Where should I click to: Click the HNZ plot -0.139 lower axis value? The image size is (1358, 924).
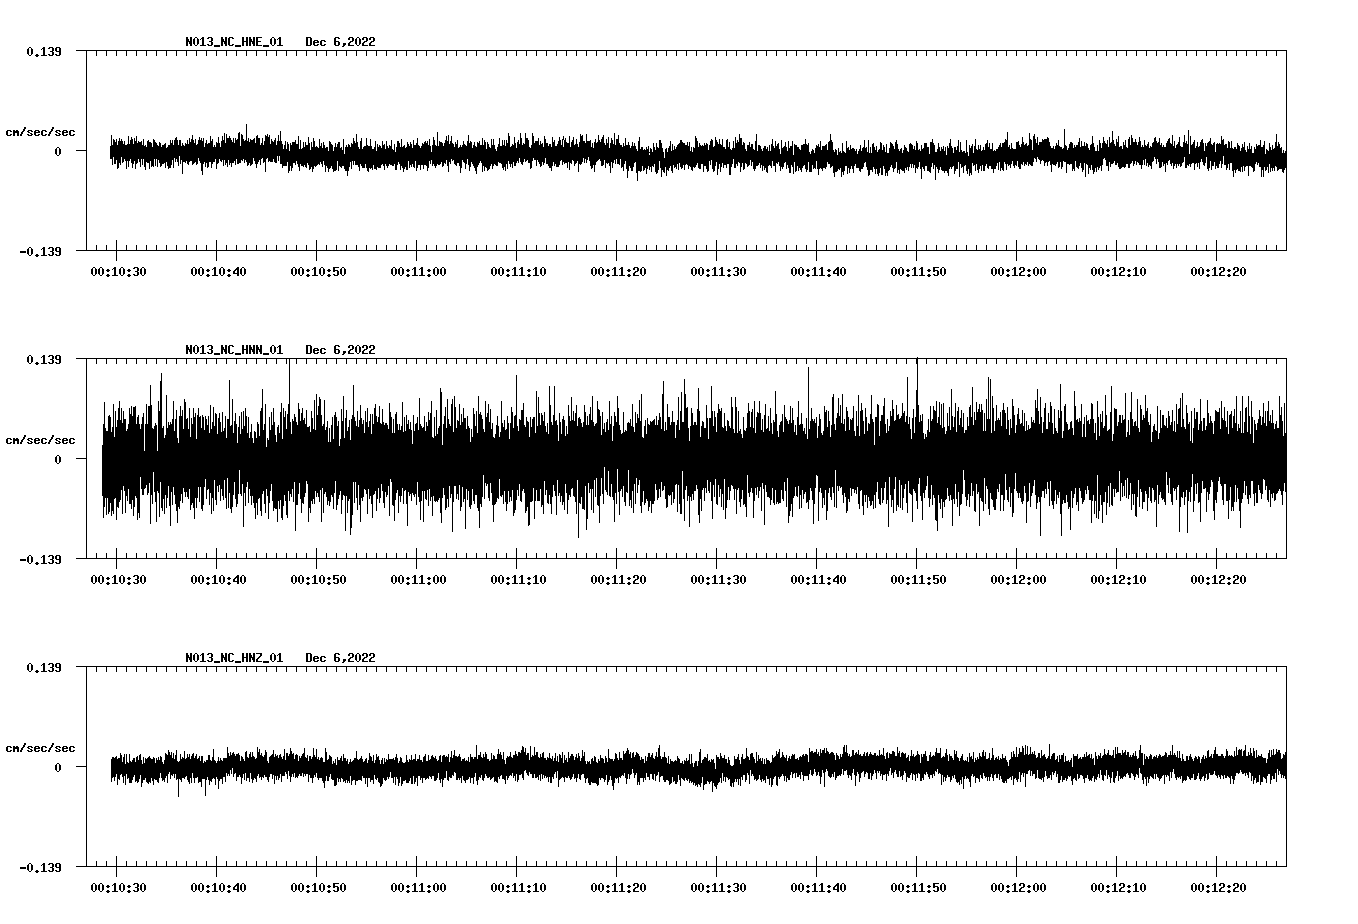pyautogui.click(x=40, y=867)
